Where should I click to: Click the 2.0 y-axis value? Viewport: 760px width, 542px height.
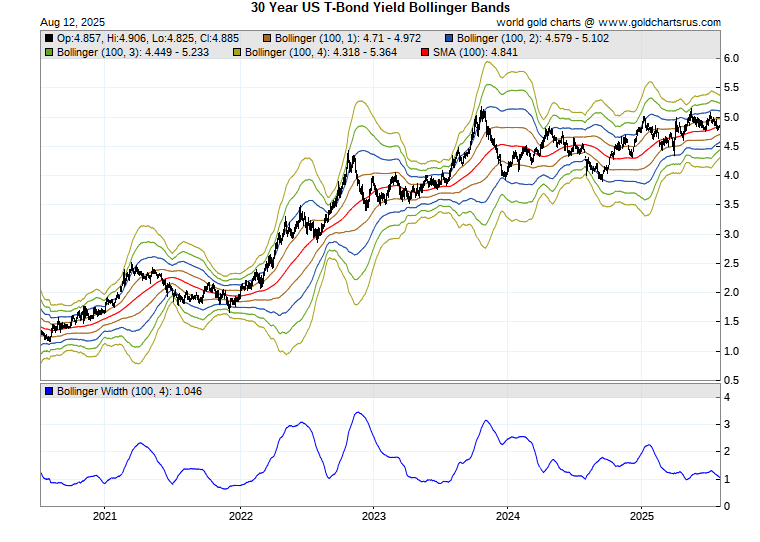[731, 292]
